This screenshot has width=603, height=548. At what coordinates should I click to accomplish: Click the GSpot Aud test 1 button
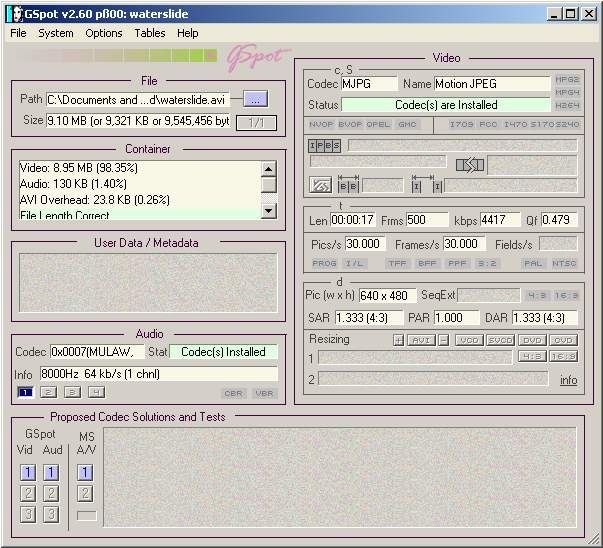point(51,472)
